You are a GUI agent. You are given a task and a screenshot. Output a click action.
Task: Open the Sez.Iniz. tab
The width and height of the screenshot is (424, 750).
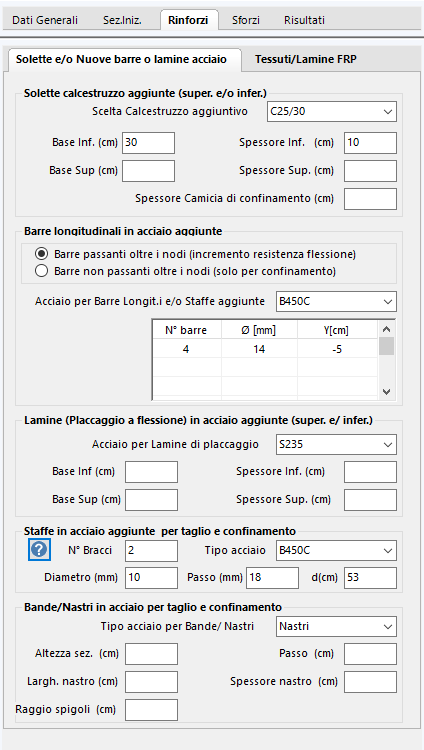[x=122, y=20]
